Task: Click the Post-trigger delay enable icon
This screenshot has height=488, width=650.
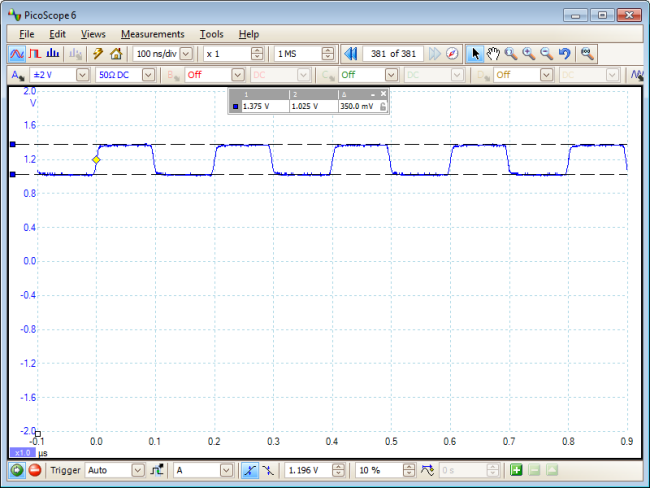Action: tap(427, 470)
